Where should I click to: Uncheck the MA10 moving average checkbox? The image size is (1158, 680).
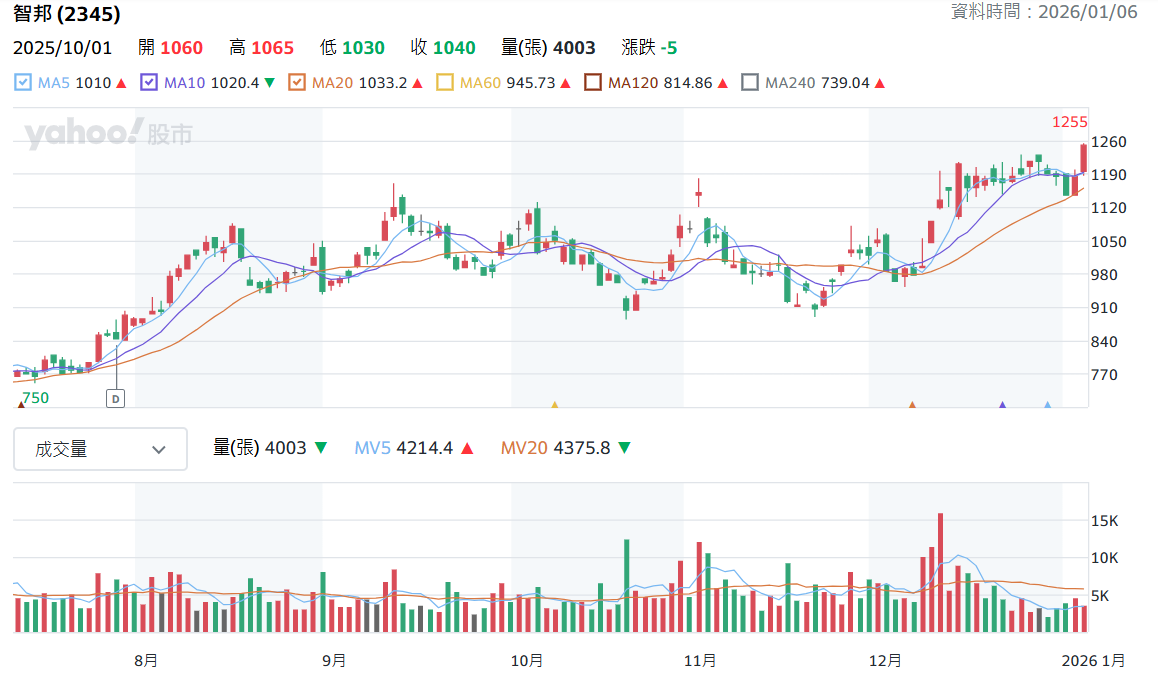[x=149, y=83]
